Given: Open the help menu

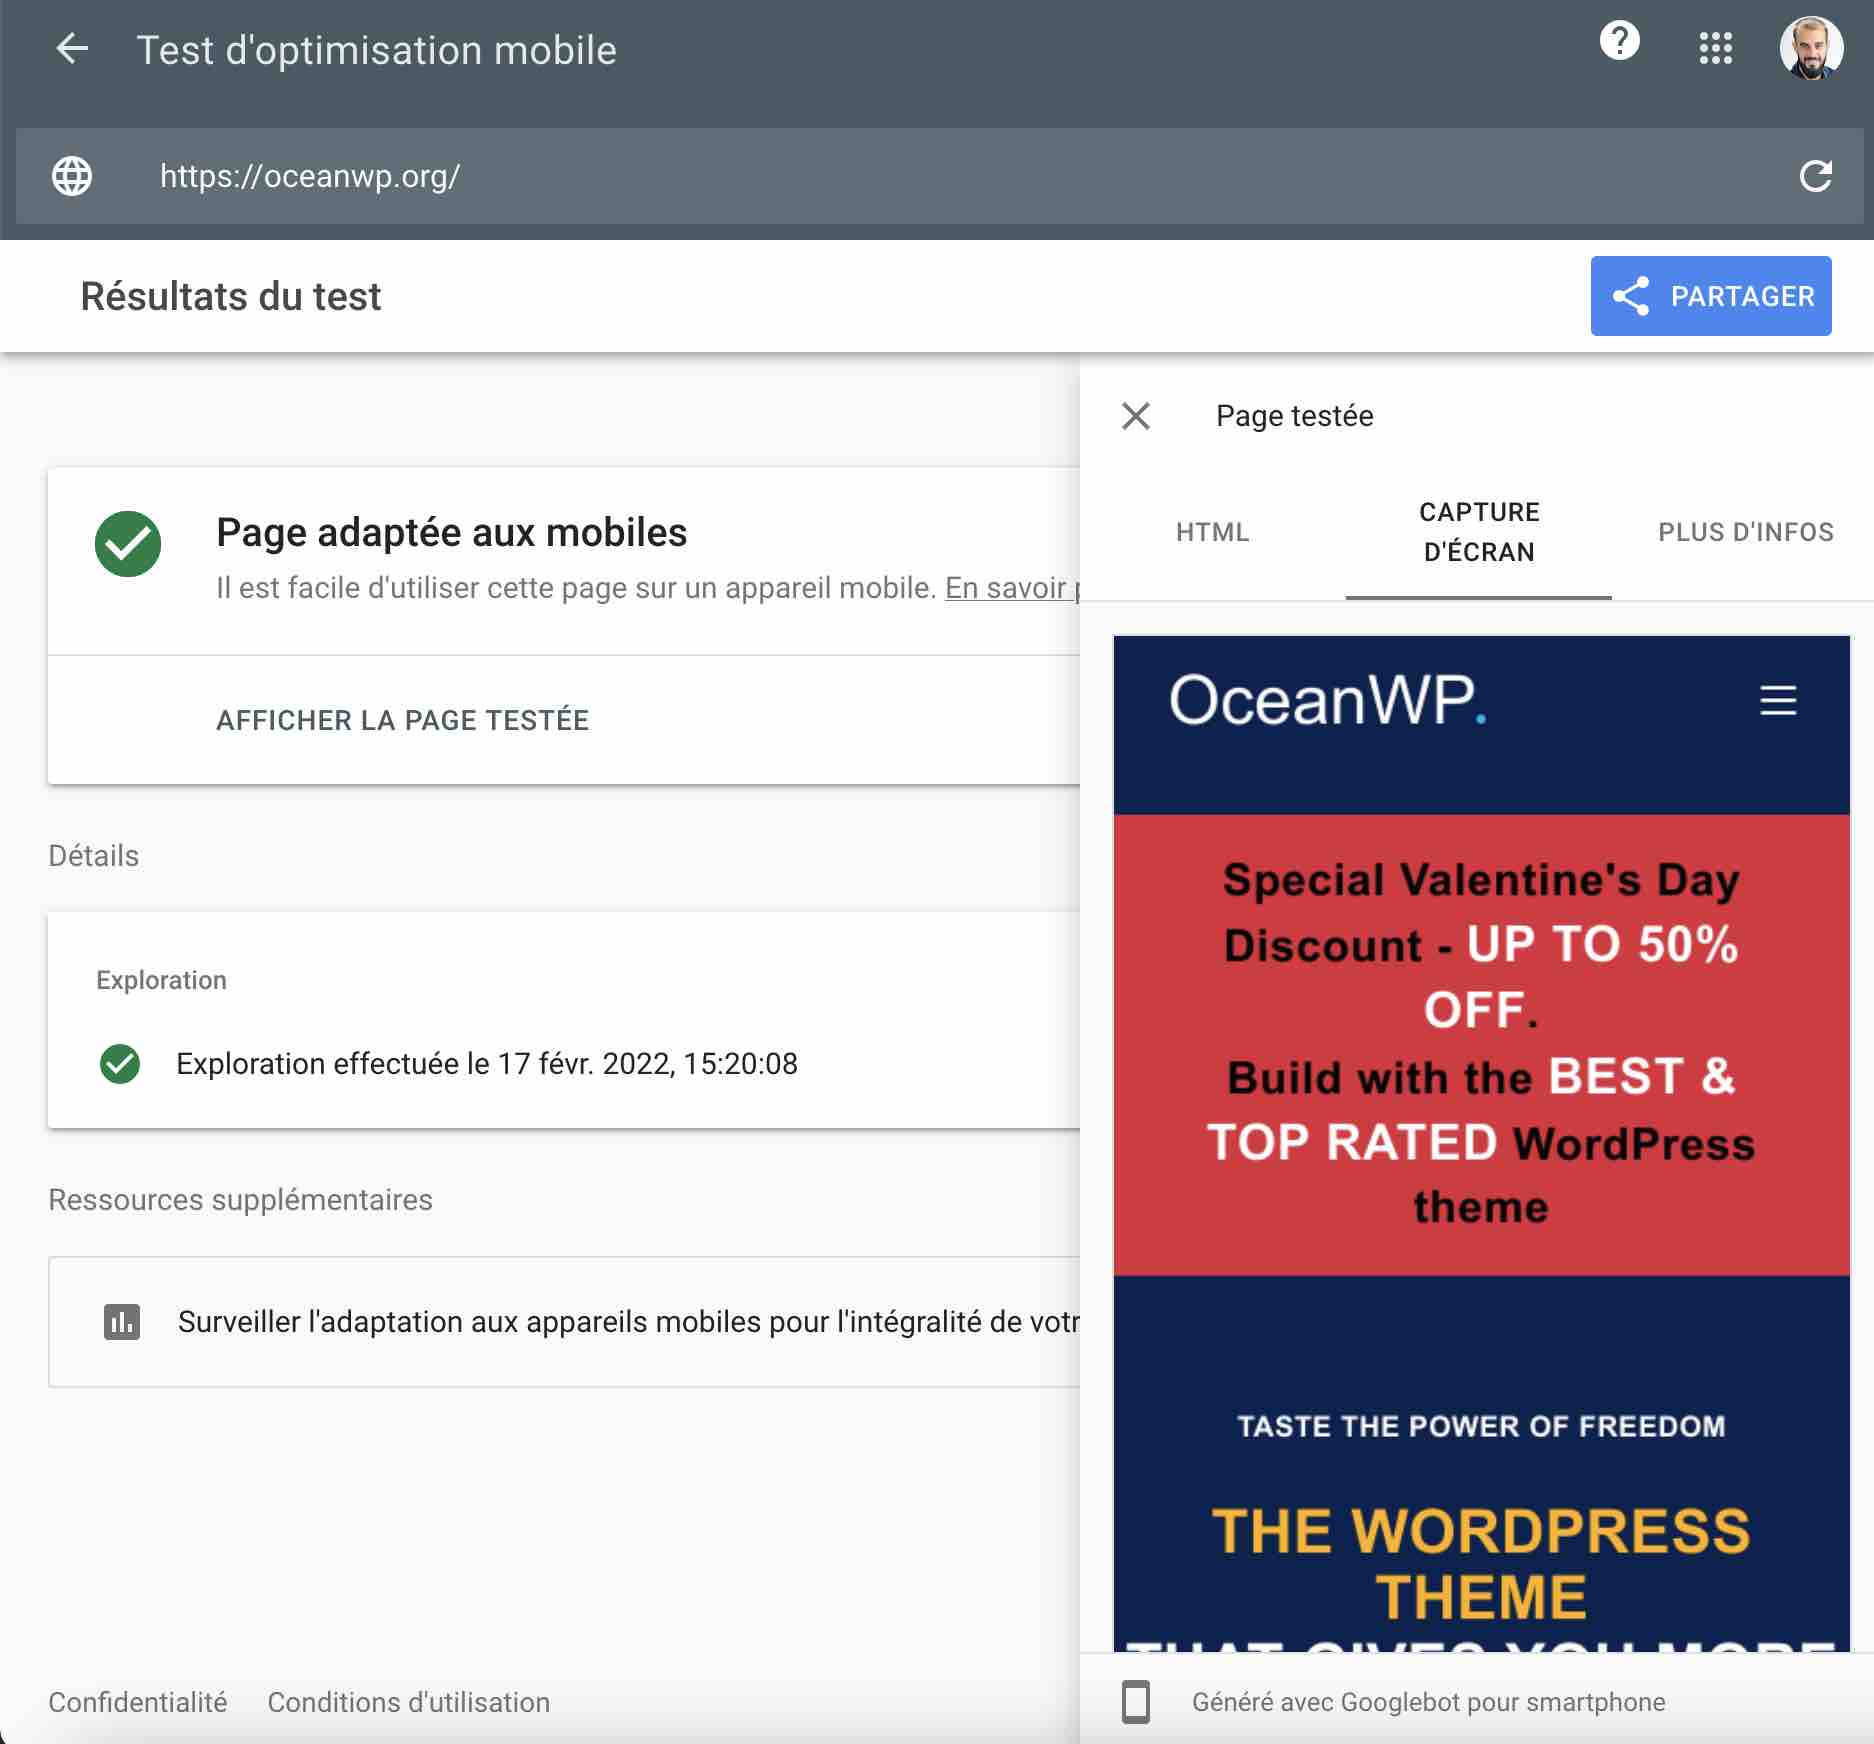Looking at the screenshot, I should (x=1620, y=43).
